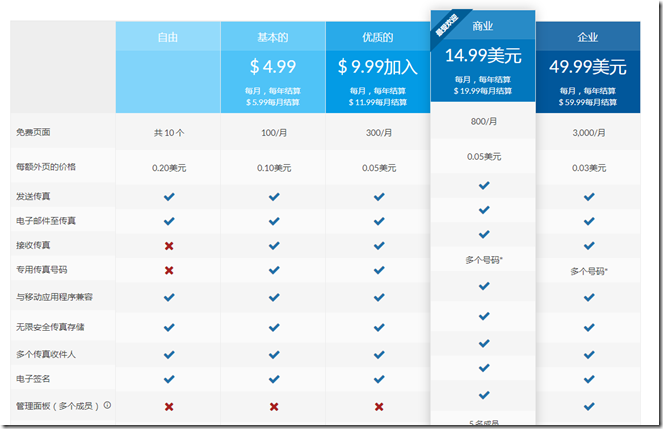Click the $9.99加入 price in the 优质的 plan

pos(378,67)
